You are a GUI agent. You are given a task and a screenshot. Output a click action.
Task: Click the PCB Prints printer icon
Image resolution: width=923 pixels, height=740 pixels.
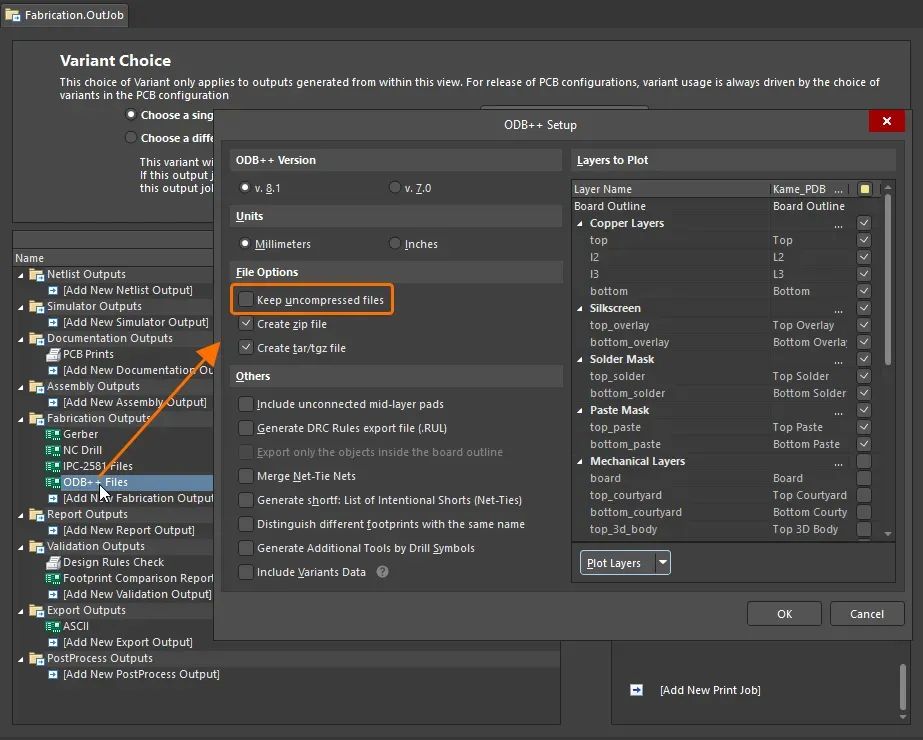pyautogui.click(x=53, y=354)
